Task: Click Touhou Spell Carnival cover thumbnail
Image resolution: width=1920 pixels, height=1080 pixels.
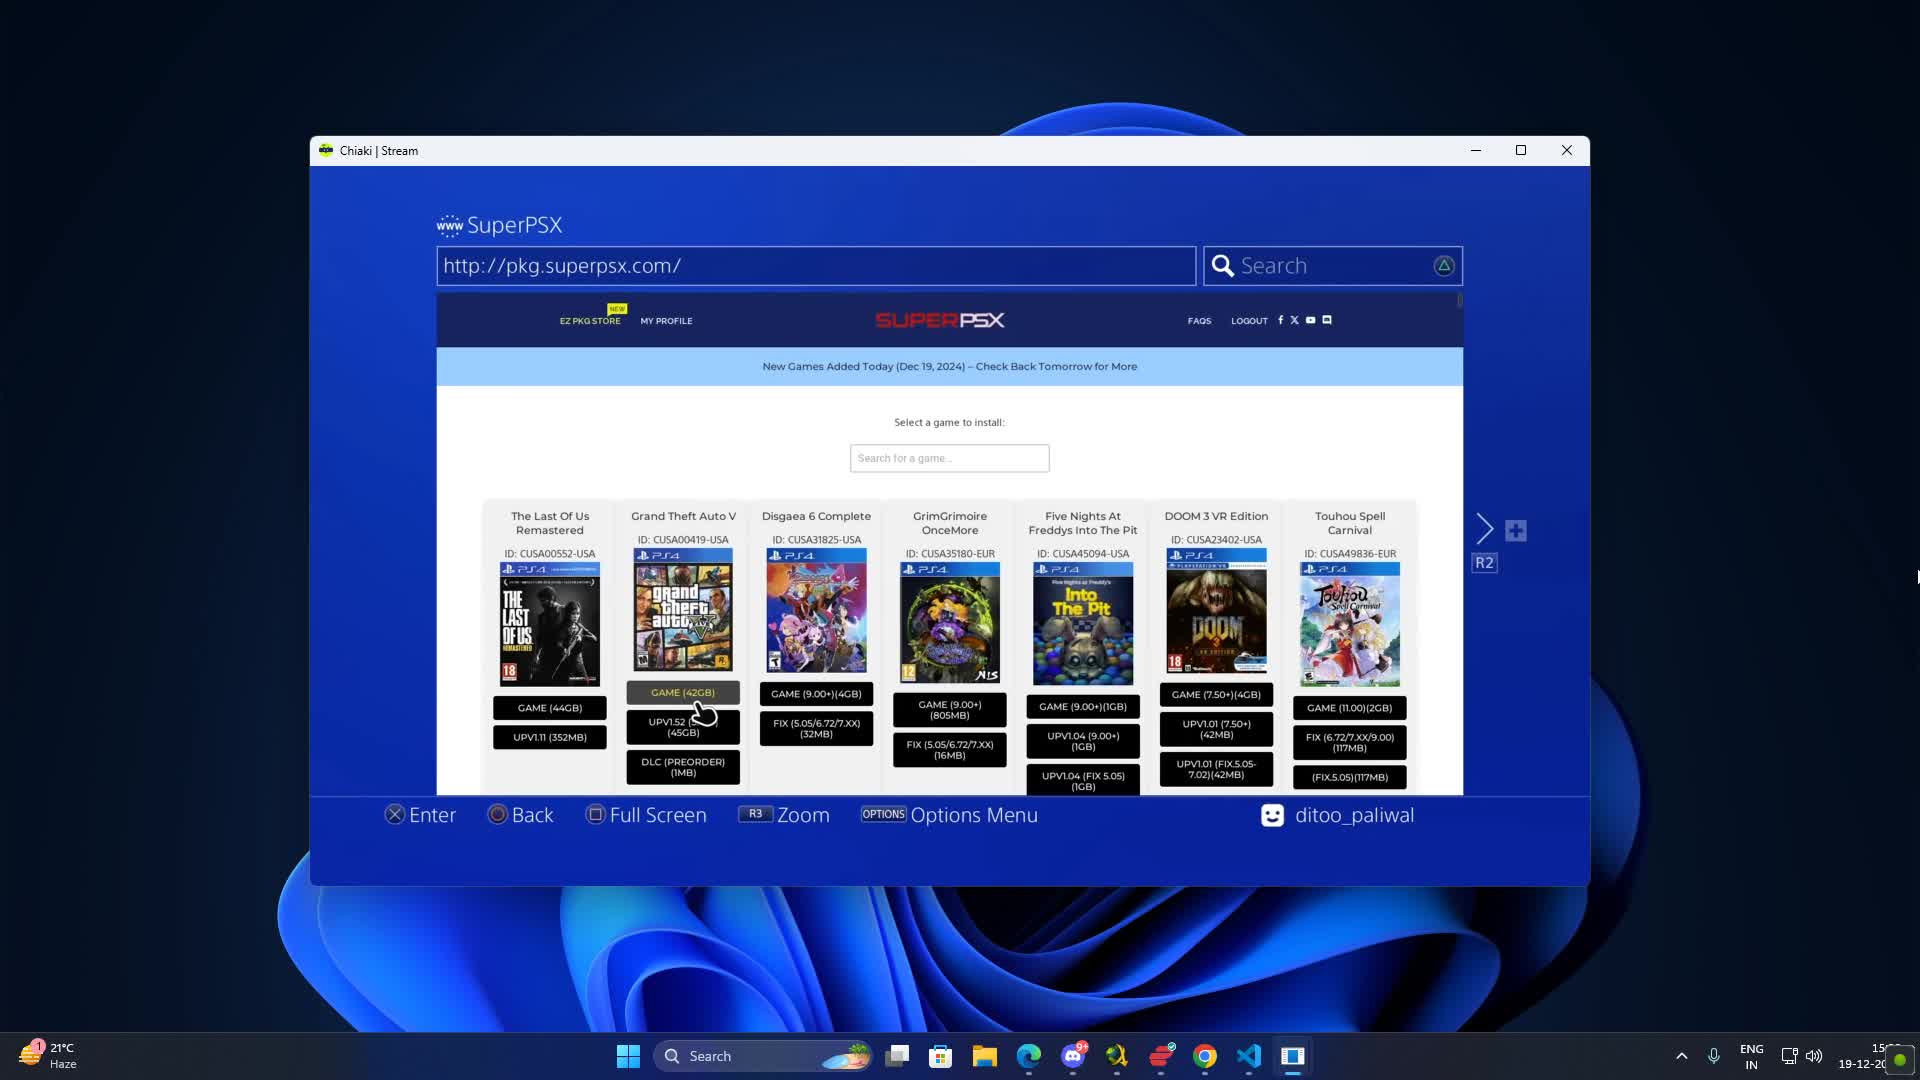Action: (x=1350, y=624)
